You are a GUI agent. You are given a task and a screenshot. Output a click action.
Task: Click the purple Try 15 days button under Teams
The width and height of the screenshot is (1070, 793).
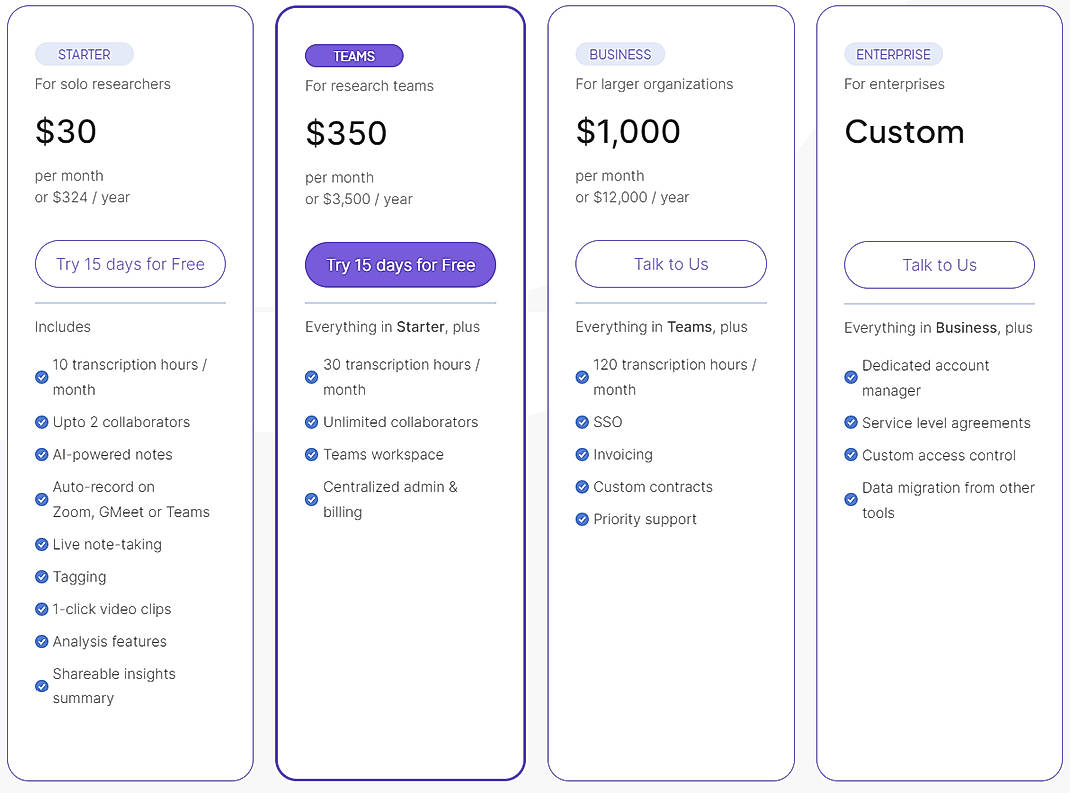[400, 265]
